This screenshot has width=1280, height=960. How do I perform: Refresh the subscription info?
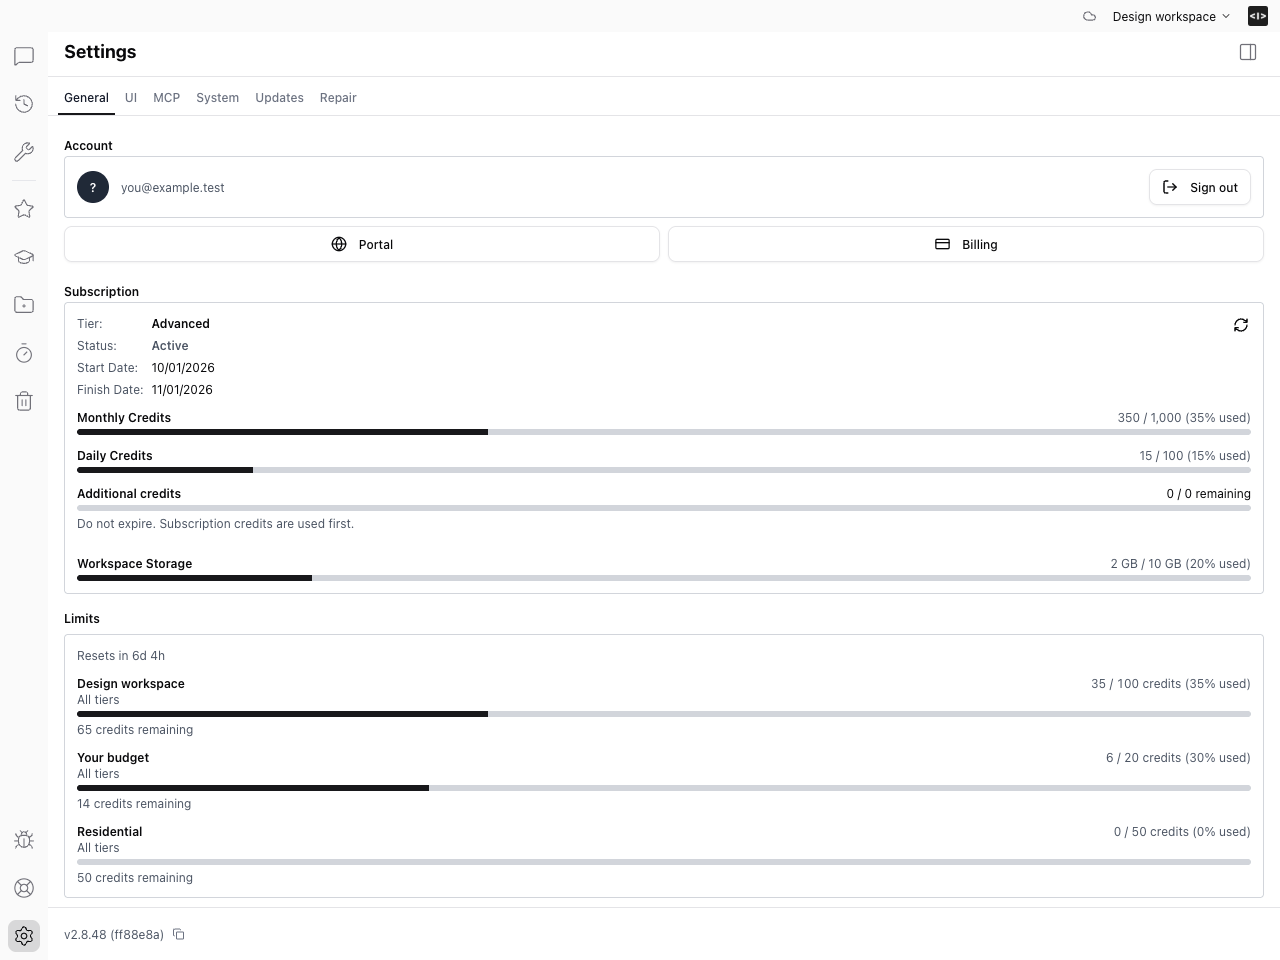1241,325
